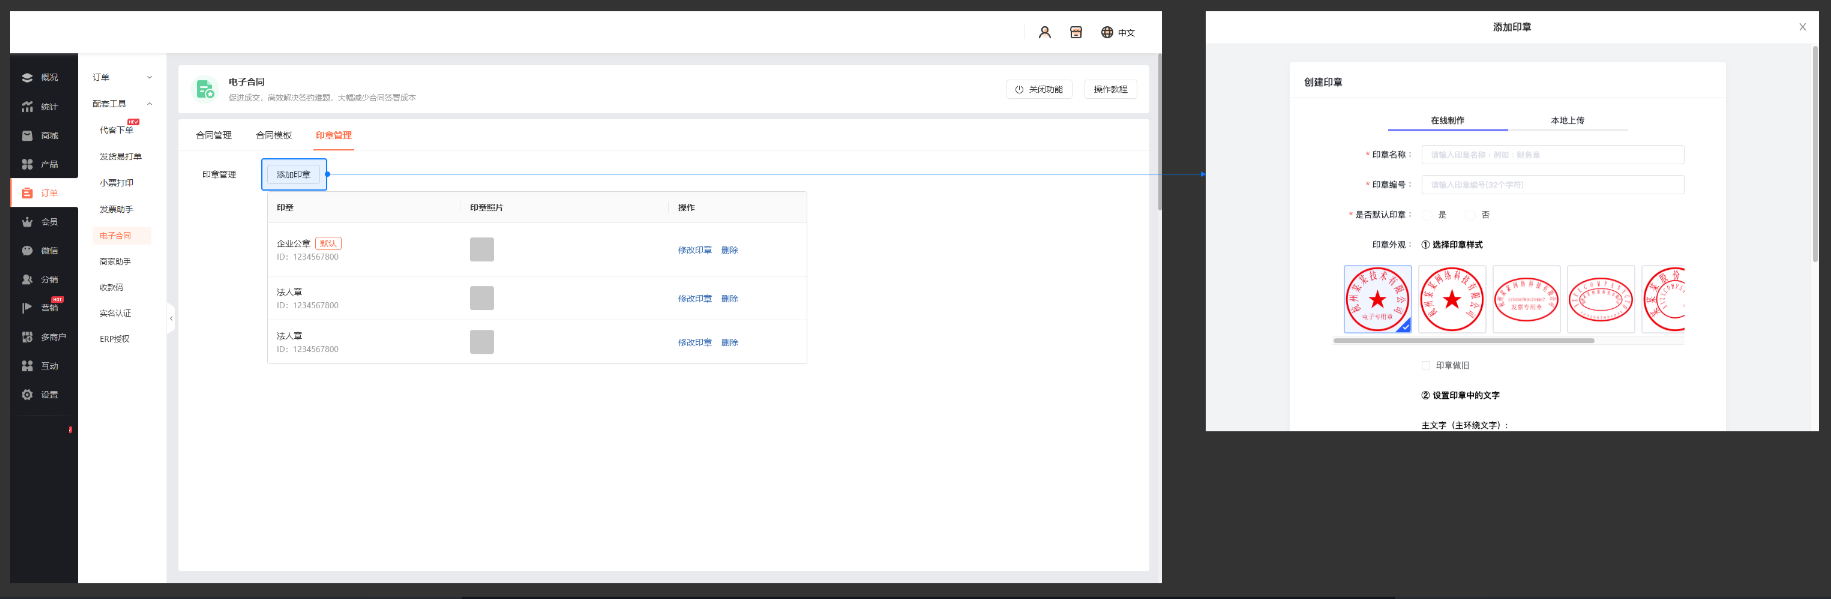Viewport: 1831px width, 599px height.
Task: Switch to the 合同管理 tab
Action: tap(214, 135)
